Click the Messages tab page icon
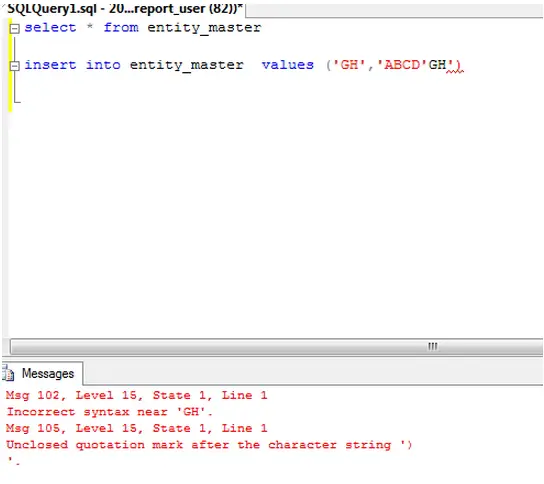 [x=8, y=374]
